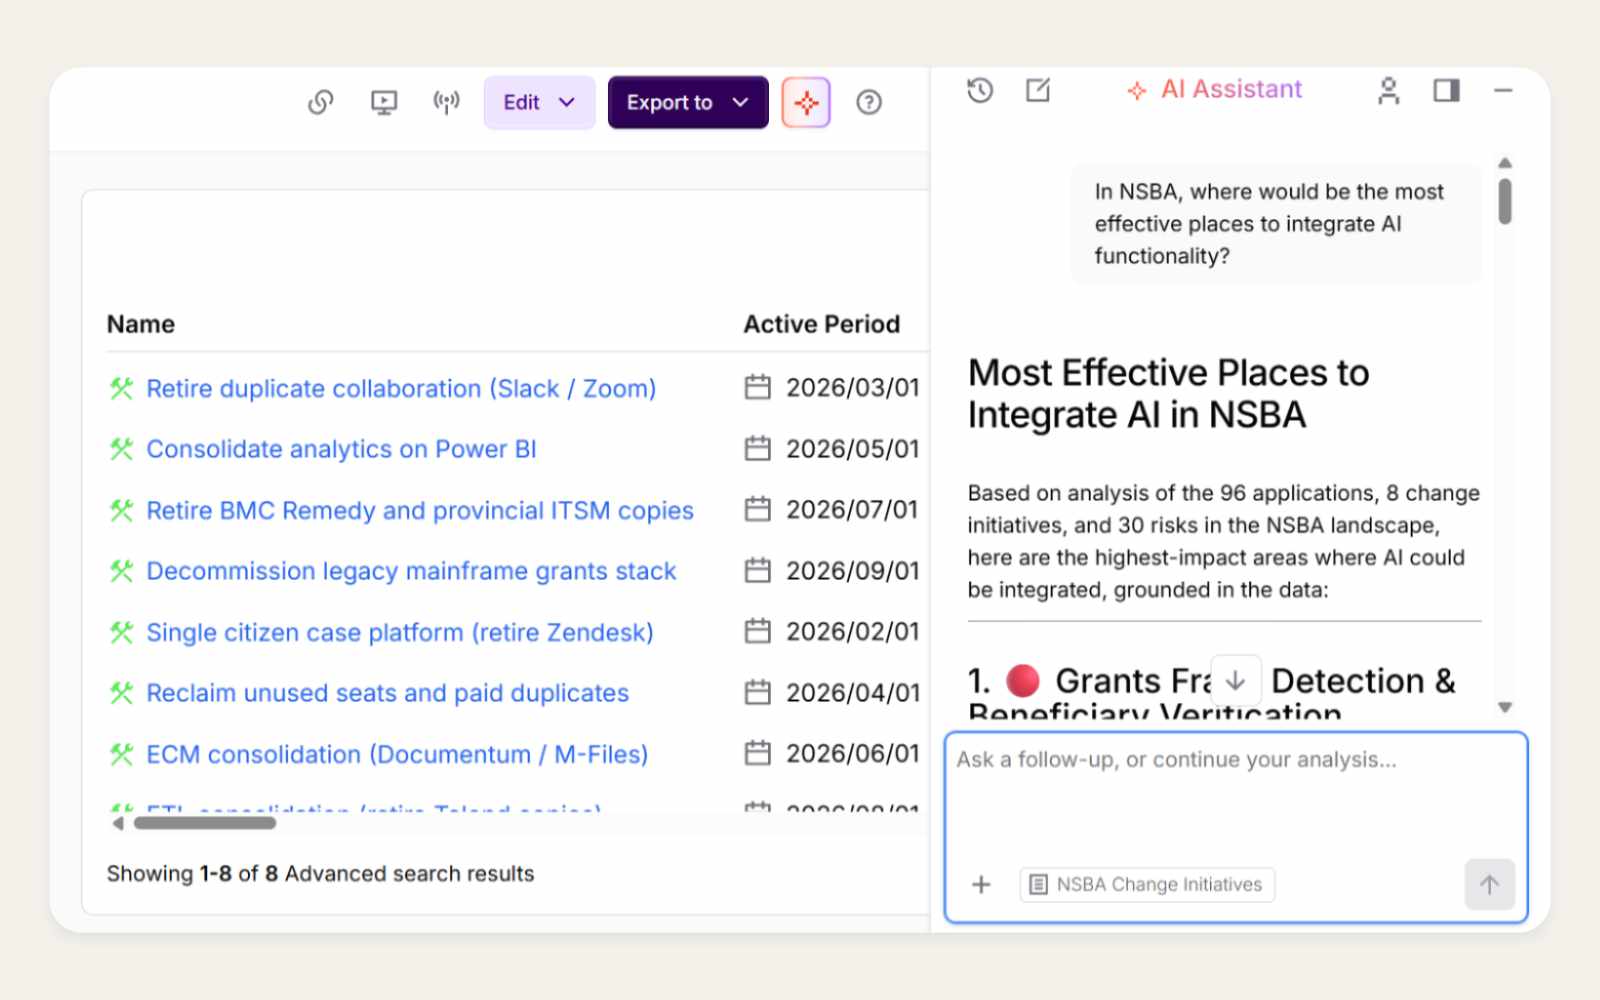Select the 2026/03/01 date value
Screen dimensions: 1600x1000
click(x=853, y=387)
